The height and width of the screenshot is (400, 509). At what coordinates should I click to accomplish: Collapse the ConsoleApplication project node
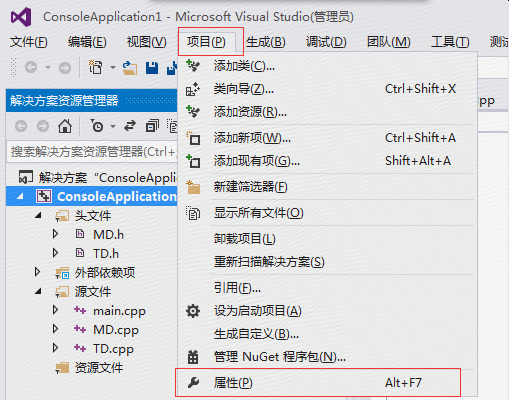20,196
